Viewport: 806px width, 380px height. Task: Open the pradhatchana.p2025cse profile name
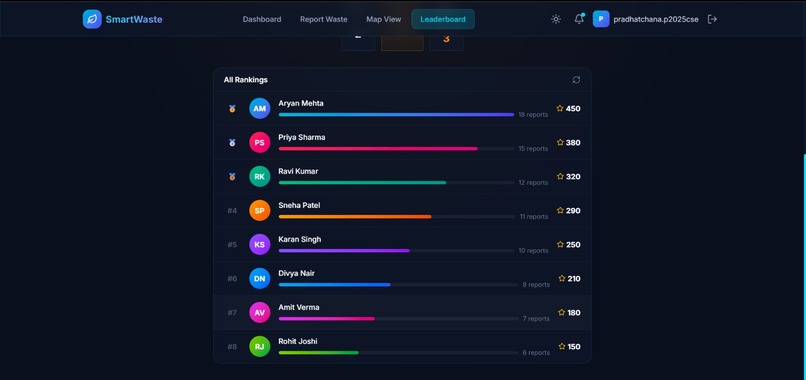click(x=655, y=20)
